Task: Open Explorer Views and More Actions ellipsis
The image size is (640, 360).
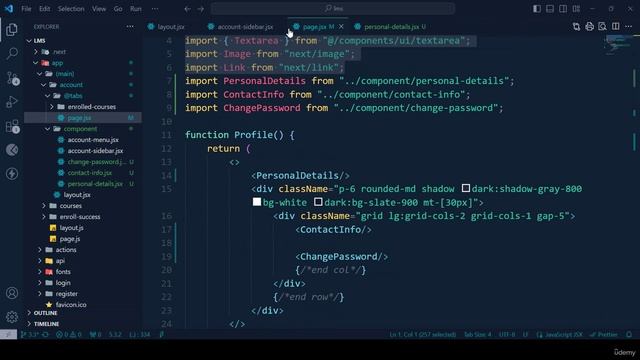Action: point(130,27)
